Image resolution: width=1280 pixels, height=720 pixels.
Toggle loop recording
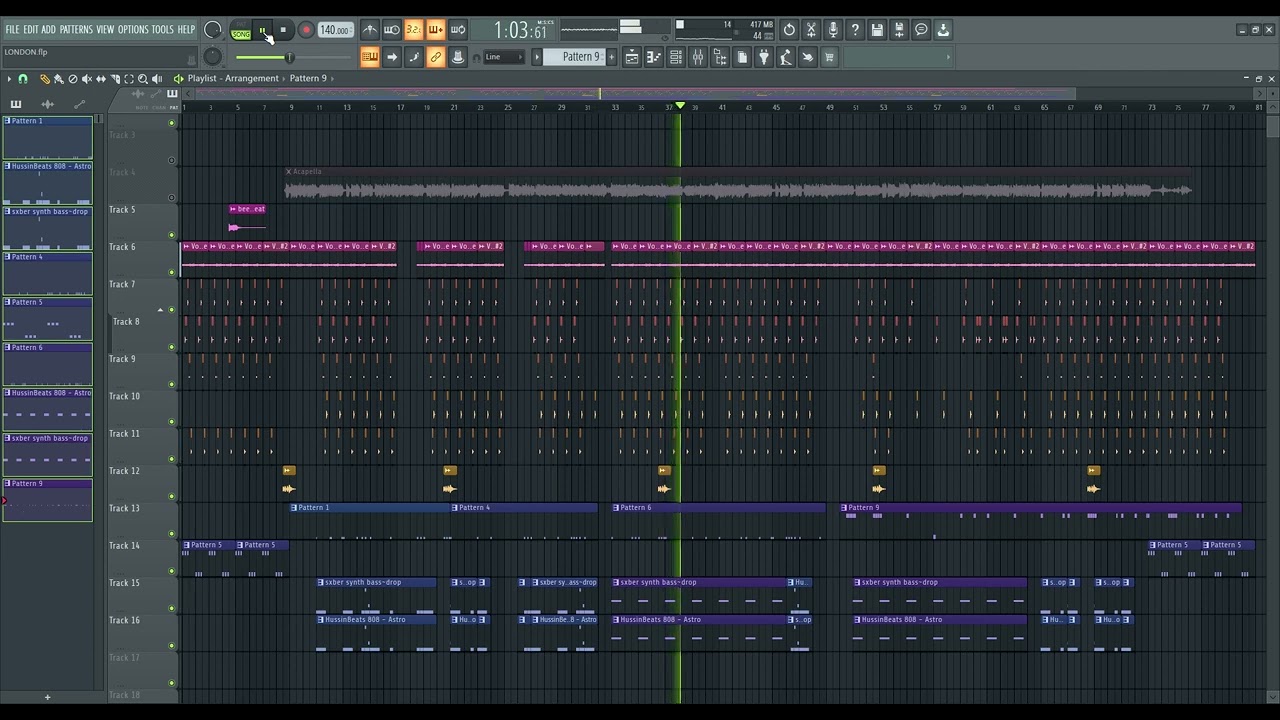[458, 30]
